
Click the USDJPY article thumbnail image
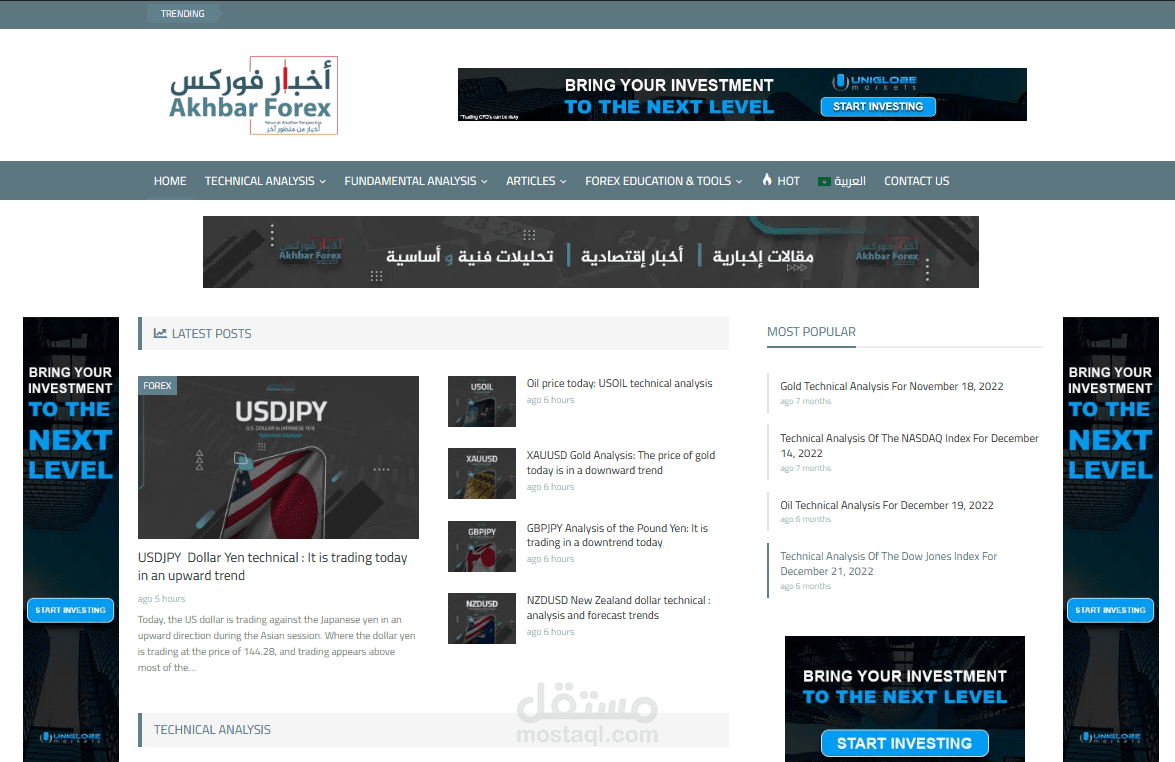click(x=278, y=457)
